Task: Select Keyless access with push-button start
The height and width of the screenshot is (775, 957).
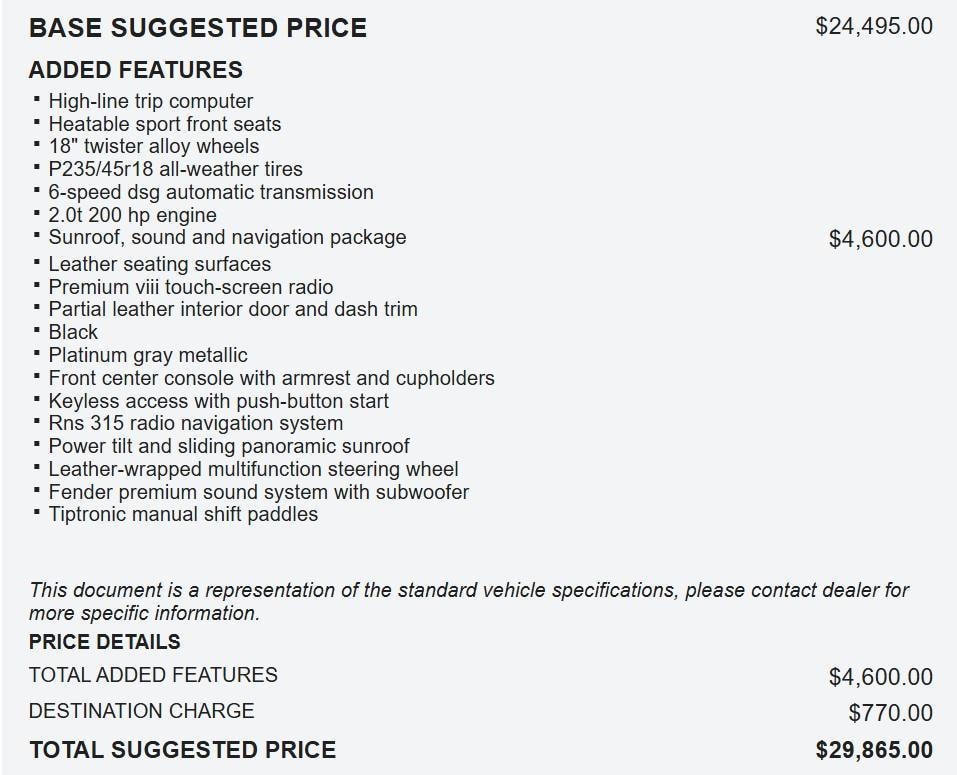Action: click(218, 401)
